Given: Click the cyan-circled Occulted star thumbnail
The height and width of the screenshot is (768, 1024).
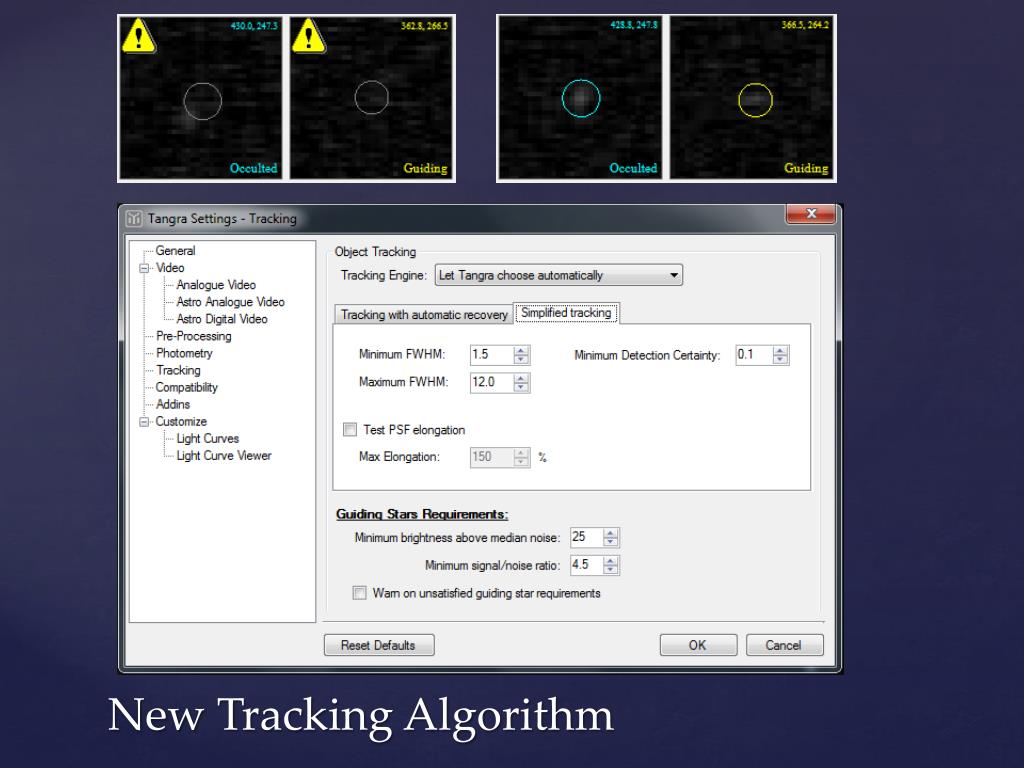Looking at the screenshot, I should (x=580, y=98).
